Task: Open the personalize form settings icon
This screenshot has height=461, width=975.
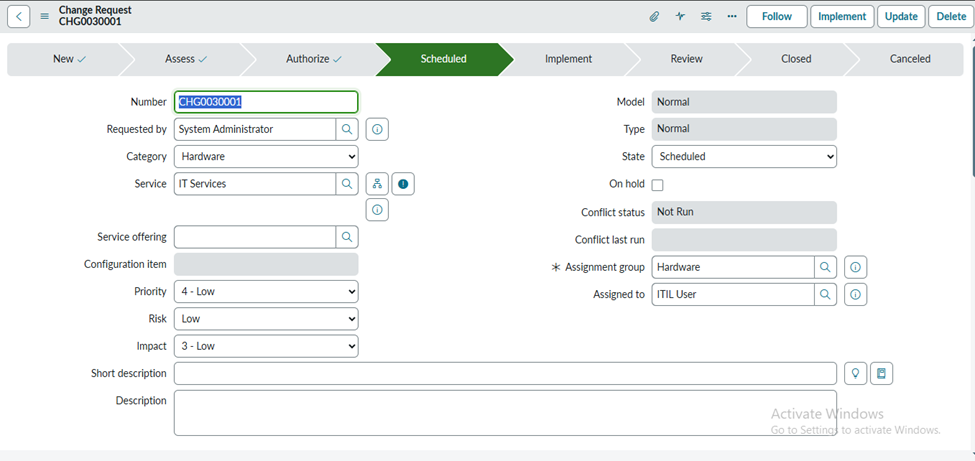Action: tap(706, 17)
